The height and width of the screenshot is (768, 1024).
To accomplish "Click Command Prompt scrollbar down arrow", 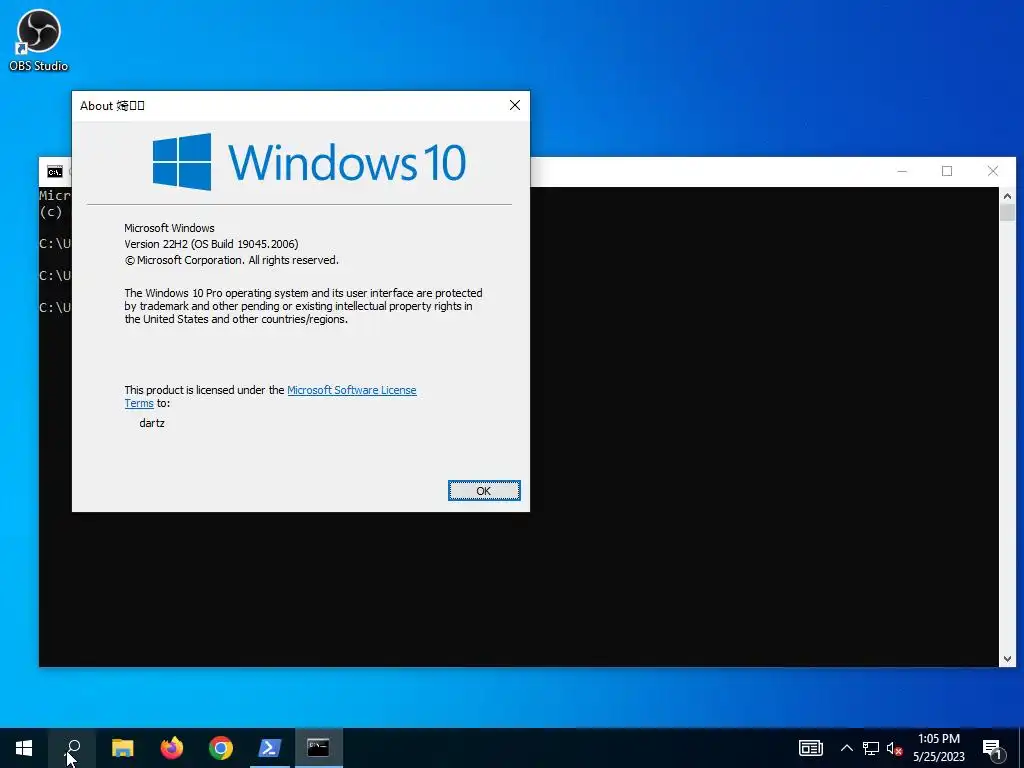I will pyautogui.click(x=1007, y=659).
